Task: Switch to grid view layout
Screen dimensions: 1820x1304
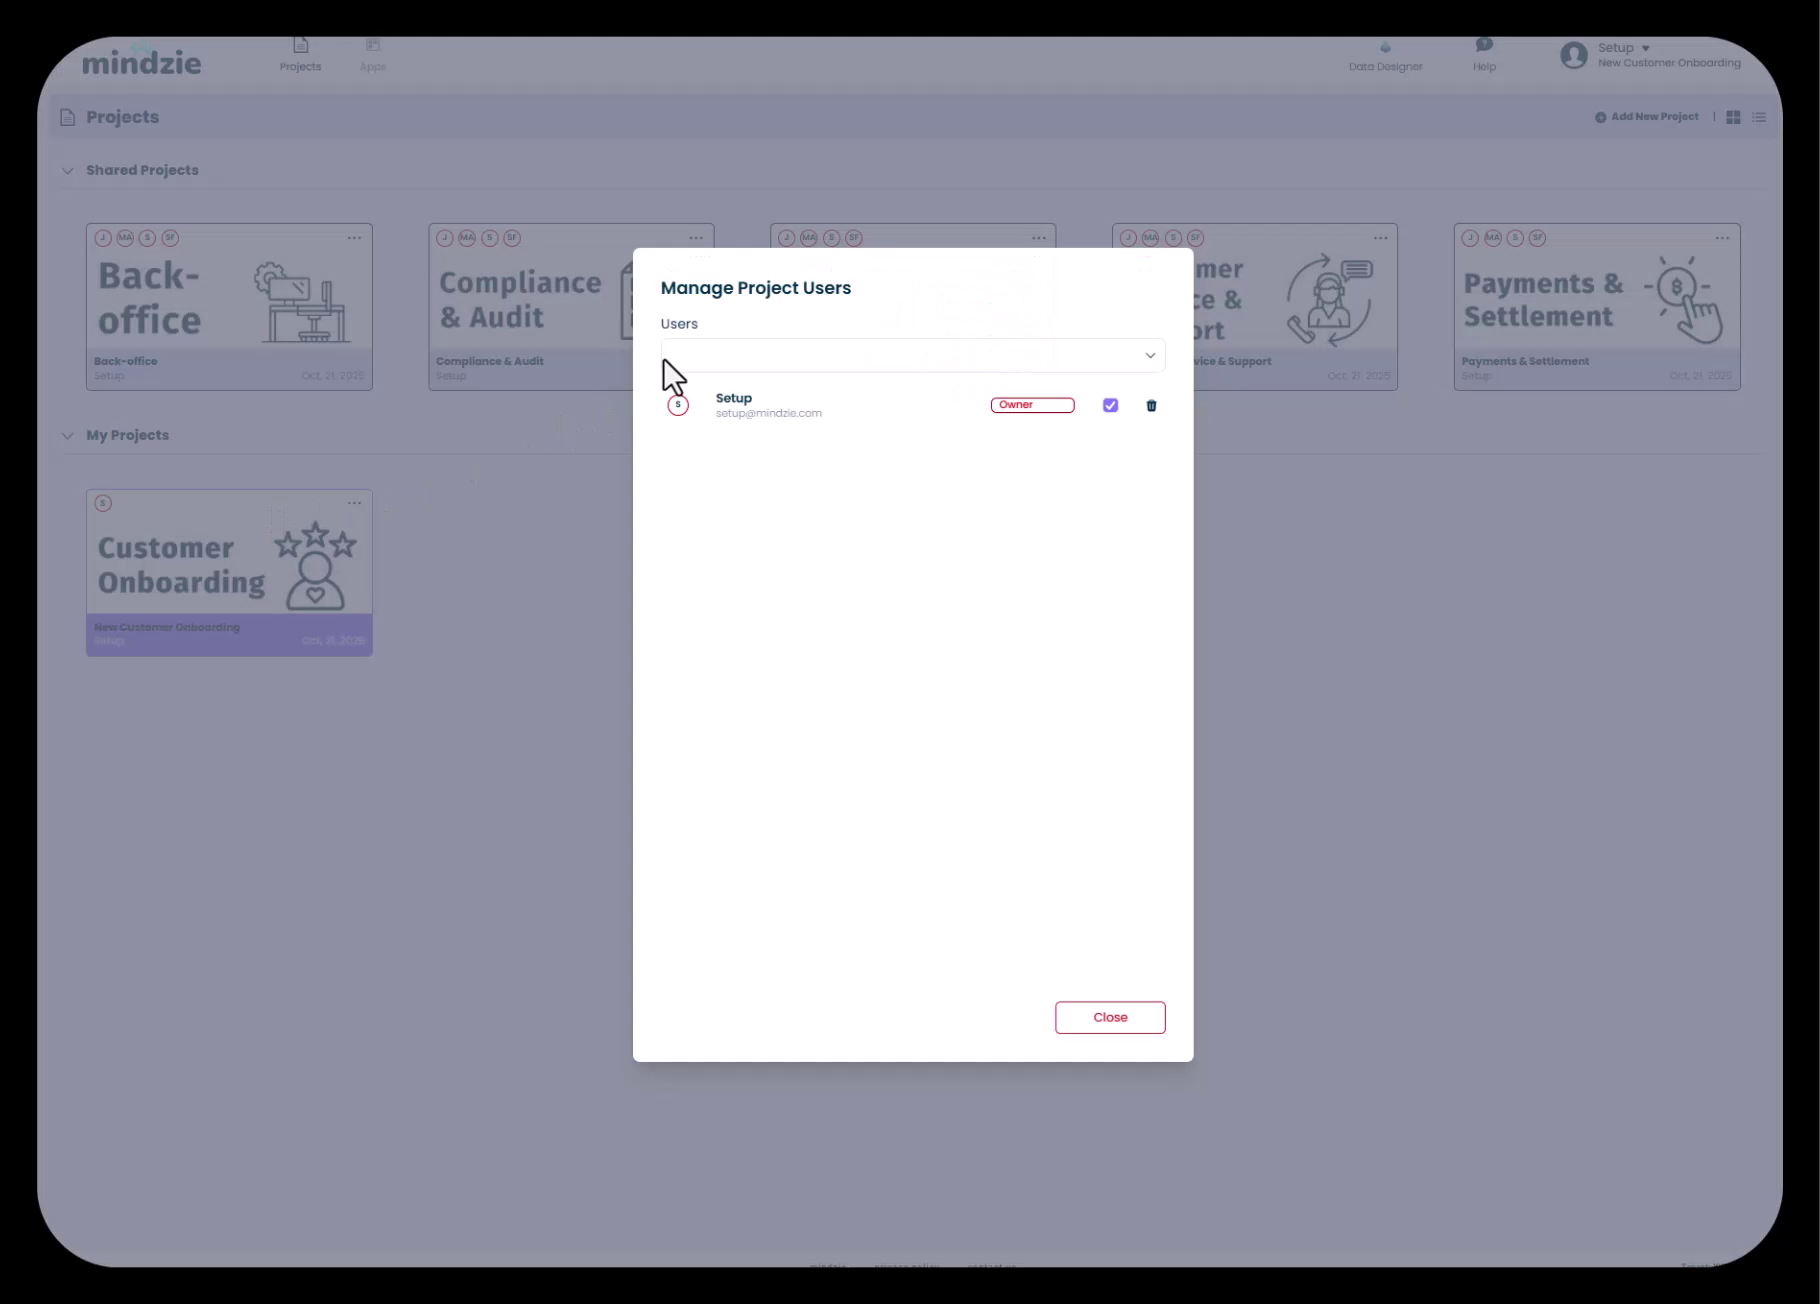Action: click(1733, 117)
